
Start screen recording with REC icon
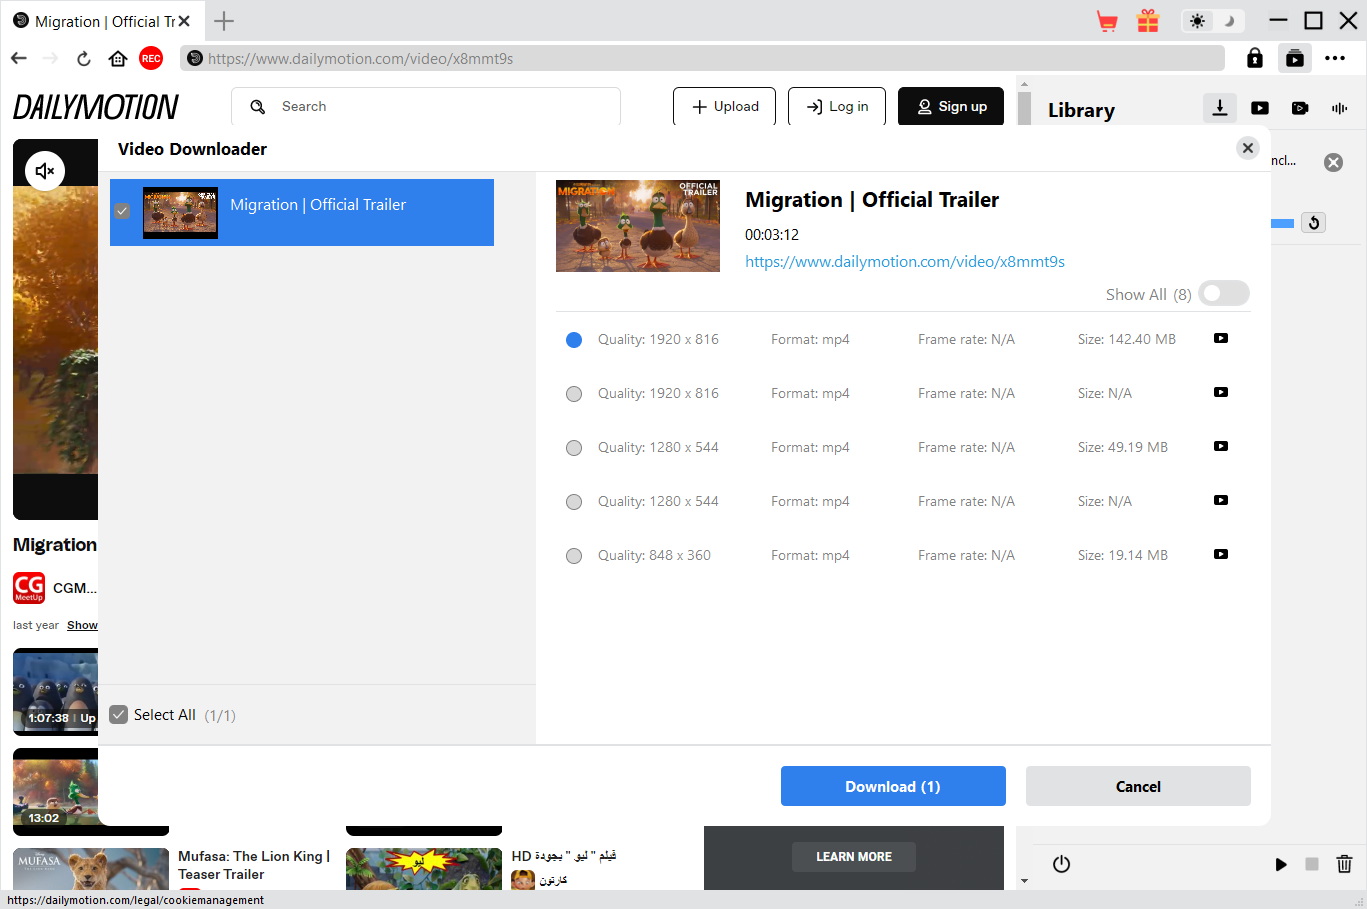point(151,58)
